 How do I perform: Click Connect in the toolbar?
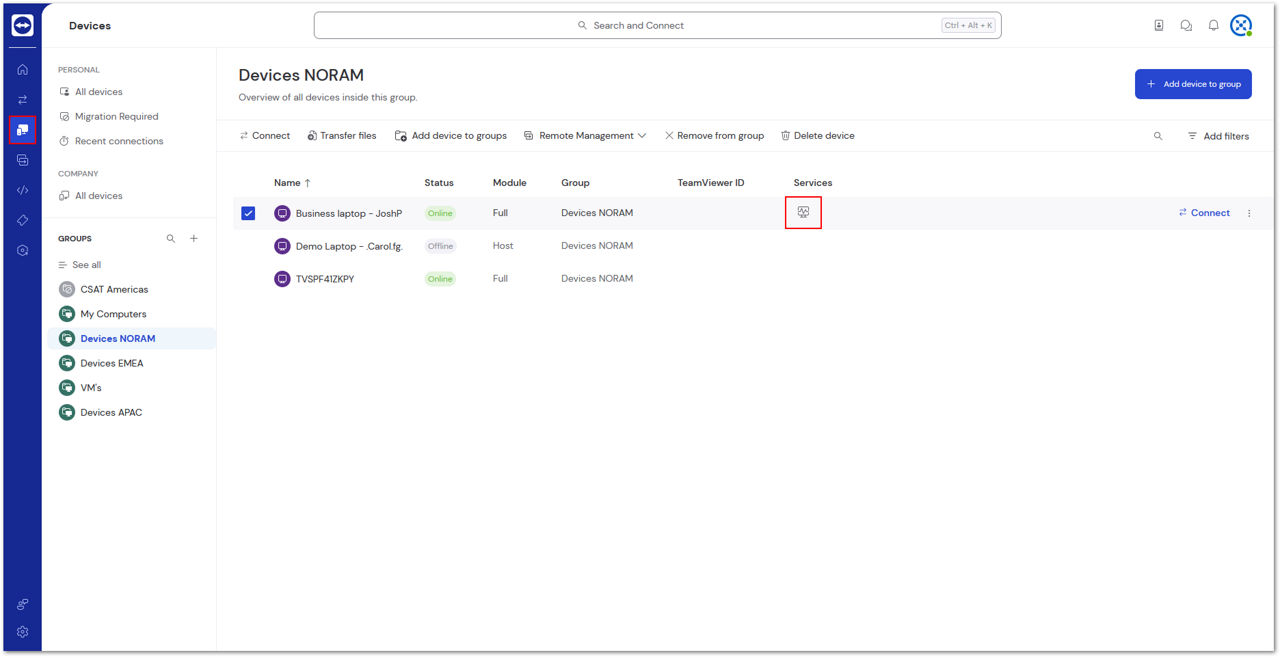tap(265, 136)
